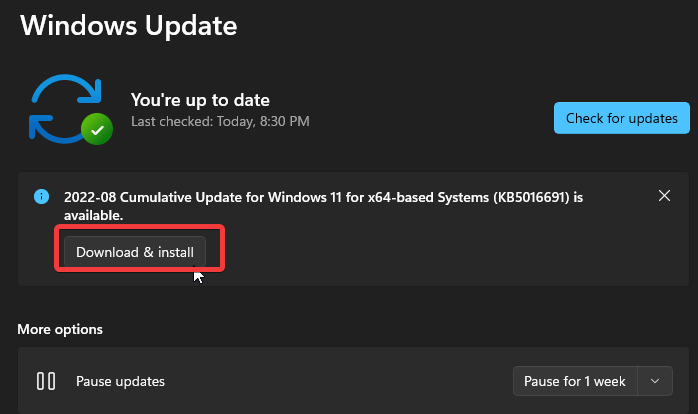
Task: Click the blue info icon in banner
Action: click(x=41, y=196)
